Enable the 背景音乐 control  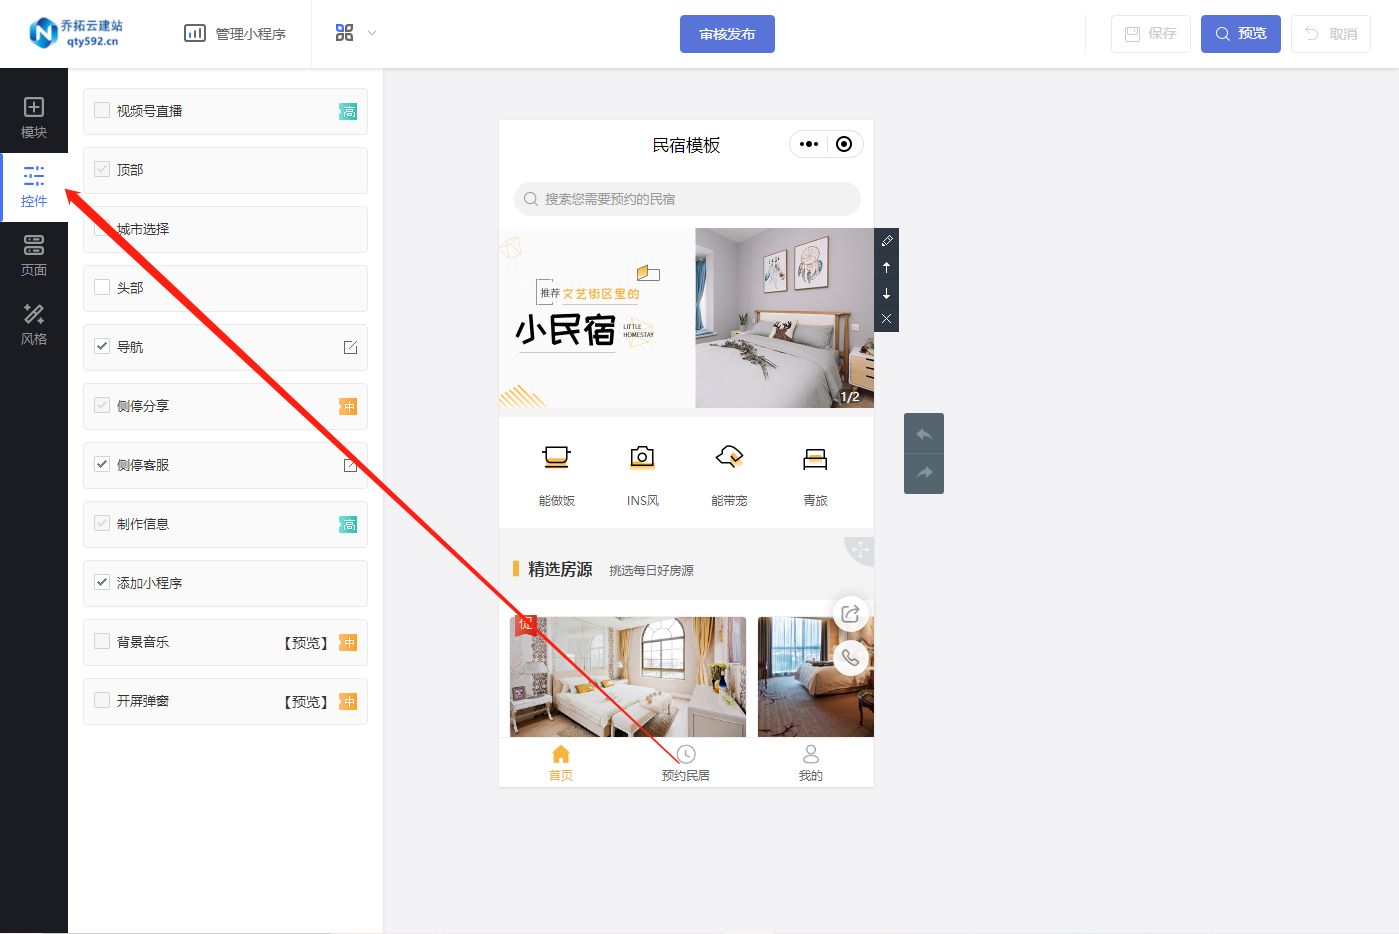point(101,642)
